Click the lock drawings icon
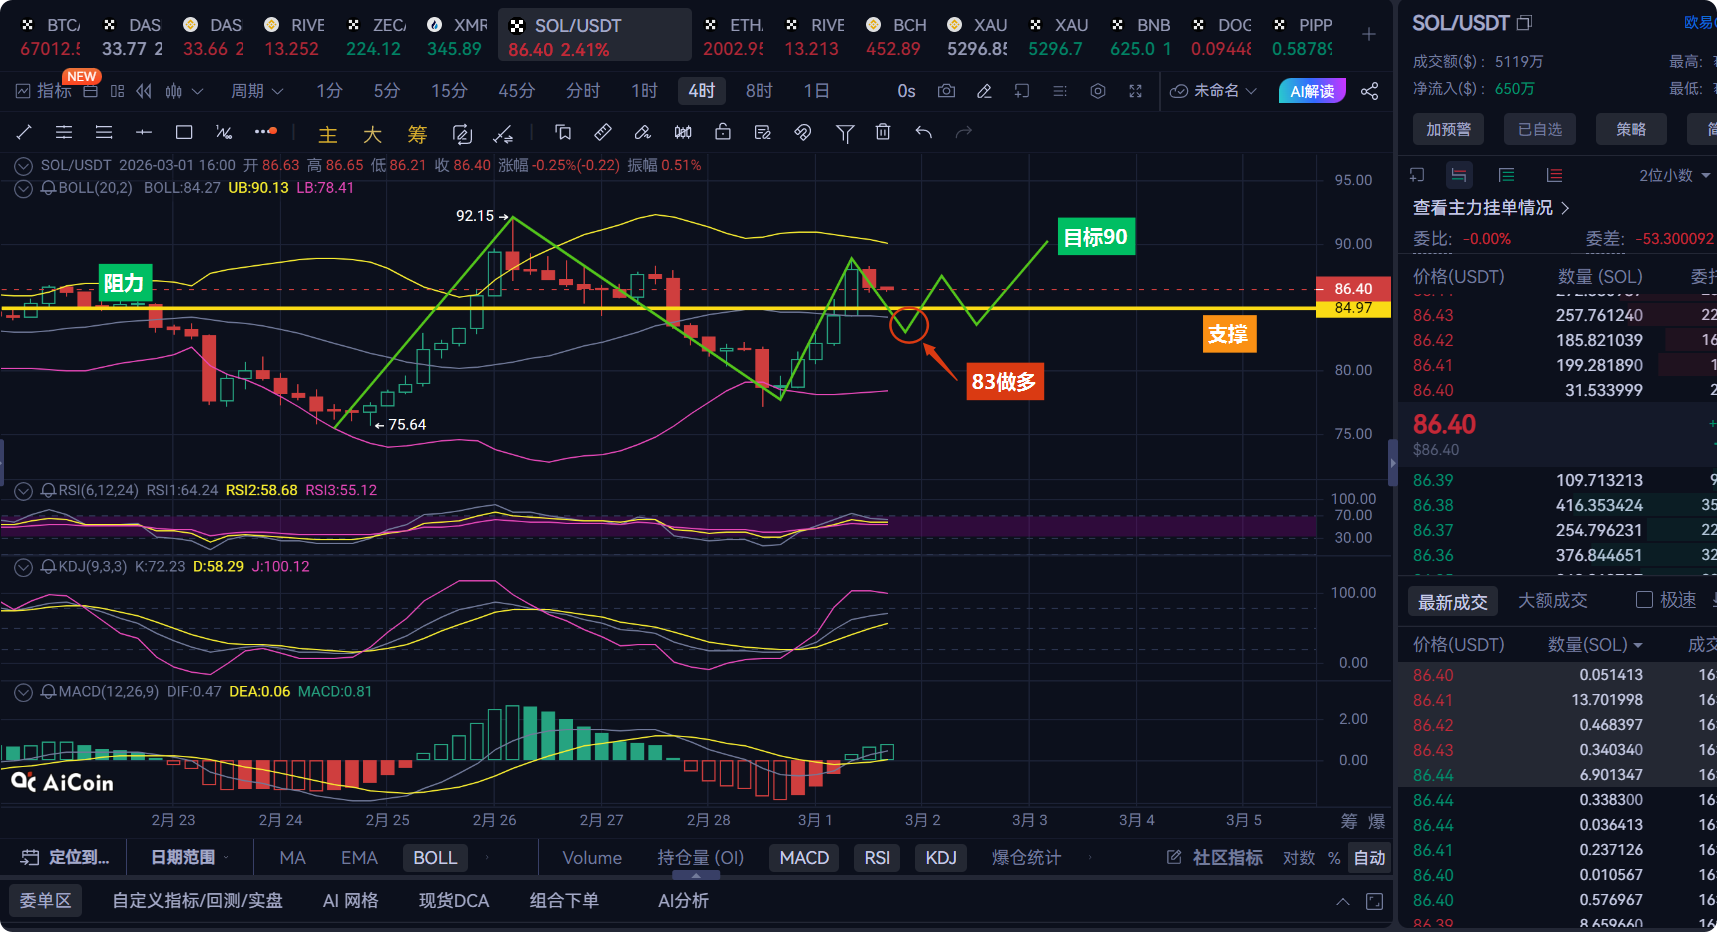 pyautogui.click(x=723, y=132)
